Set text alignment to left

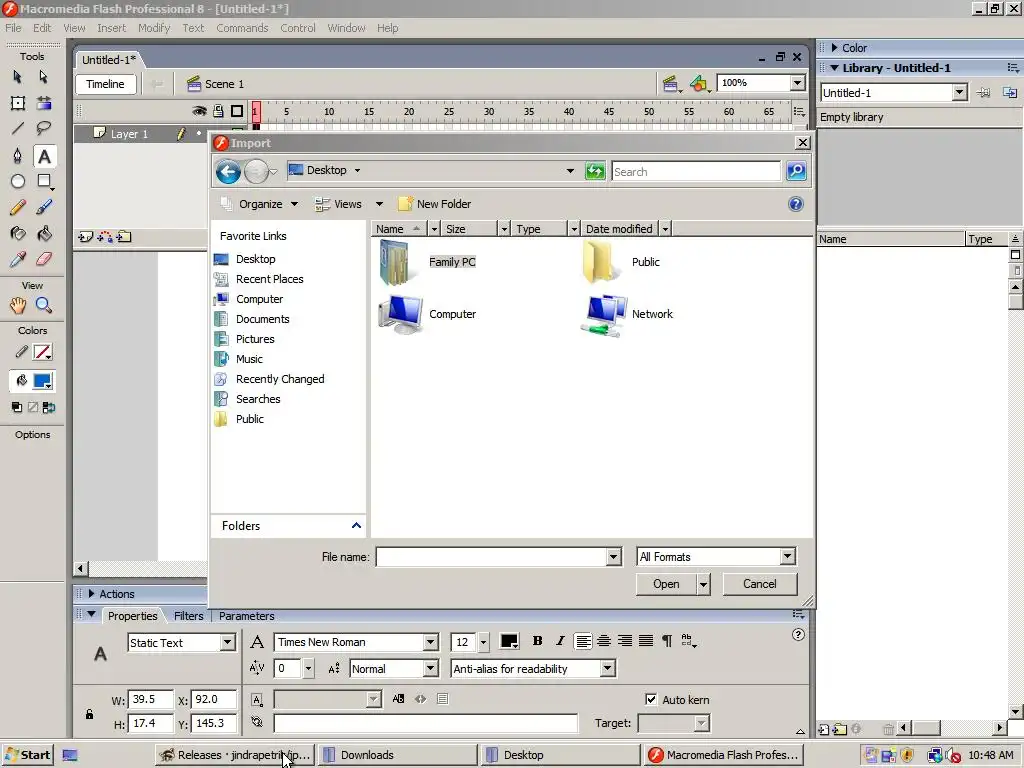click(583, 641)
